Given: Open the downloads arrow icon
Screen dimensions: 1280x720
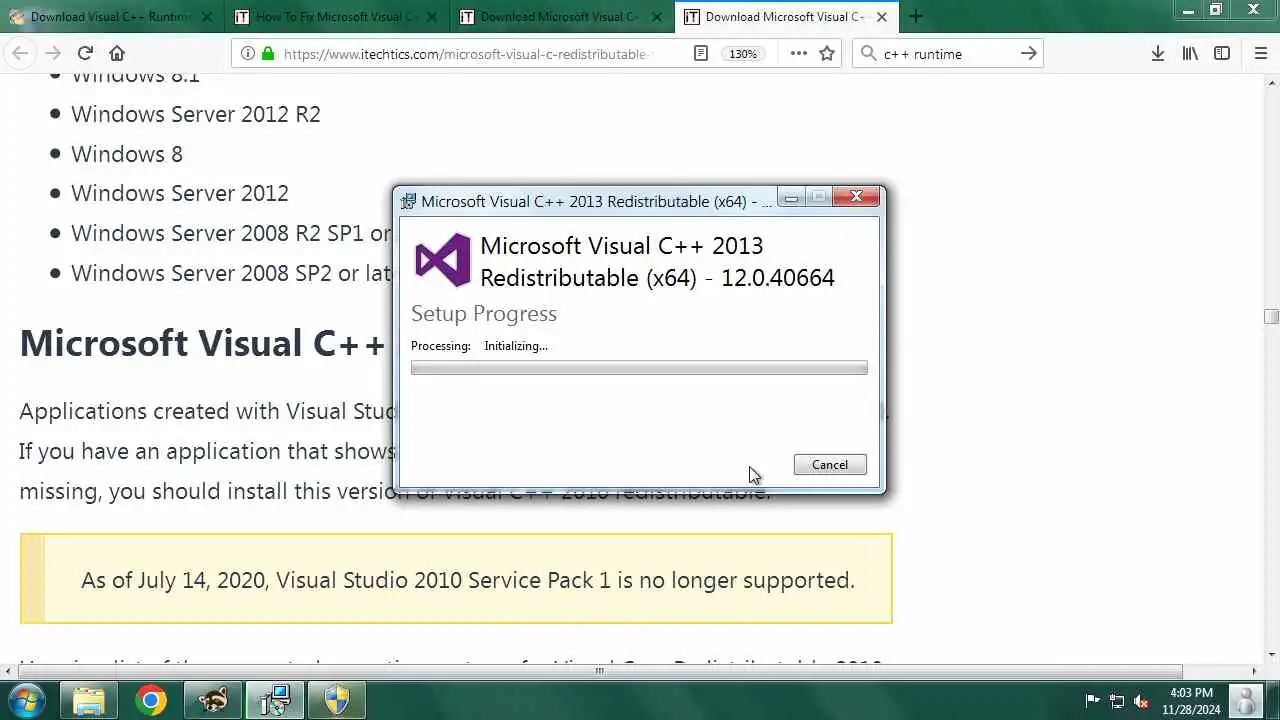Looking at the screenshot, I should (x=1157, y=54).
